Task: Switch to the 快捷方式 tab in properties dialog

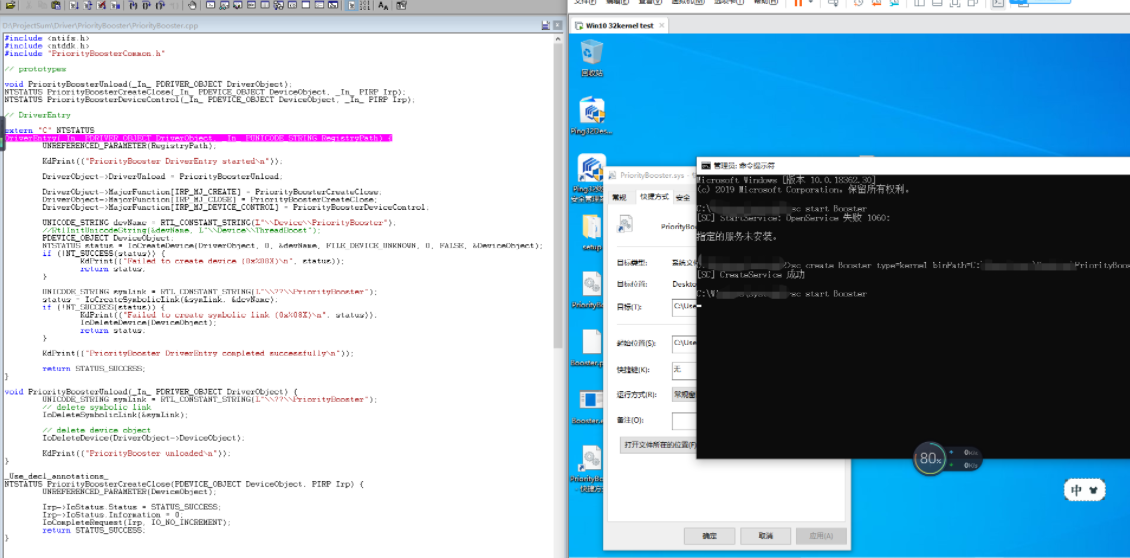Action: point(653,197)
